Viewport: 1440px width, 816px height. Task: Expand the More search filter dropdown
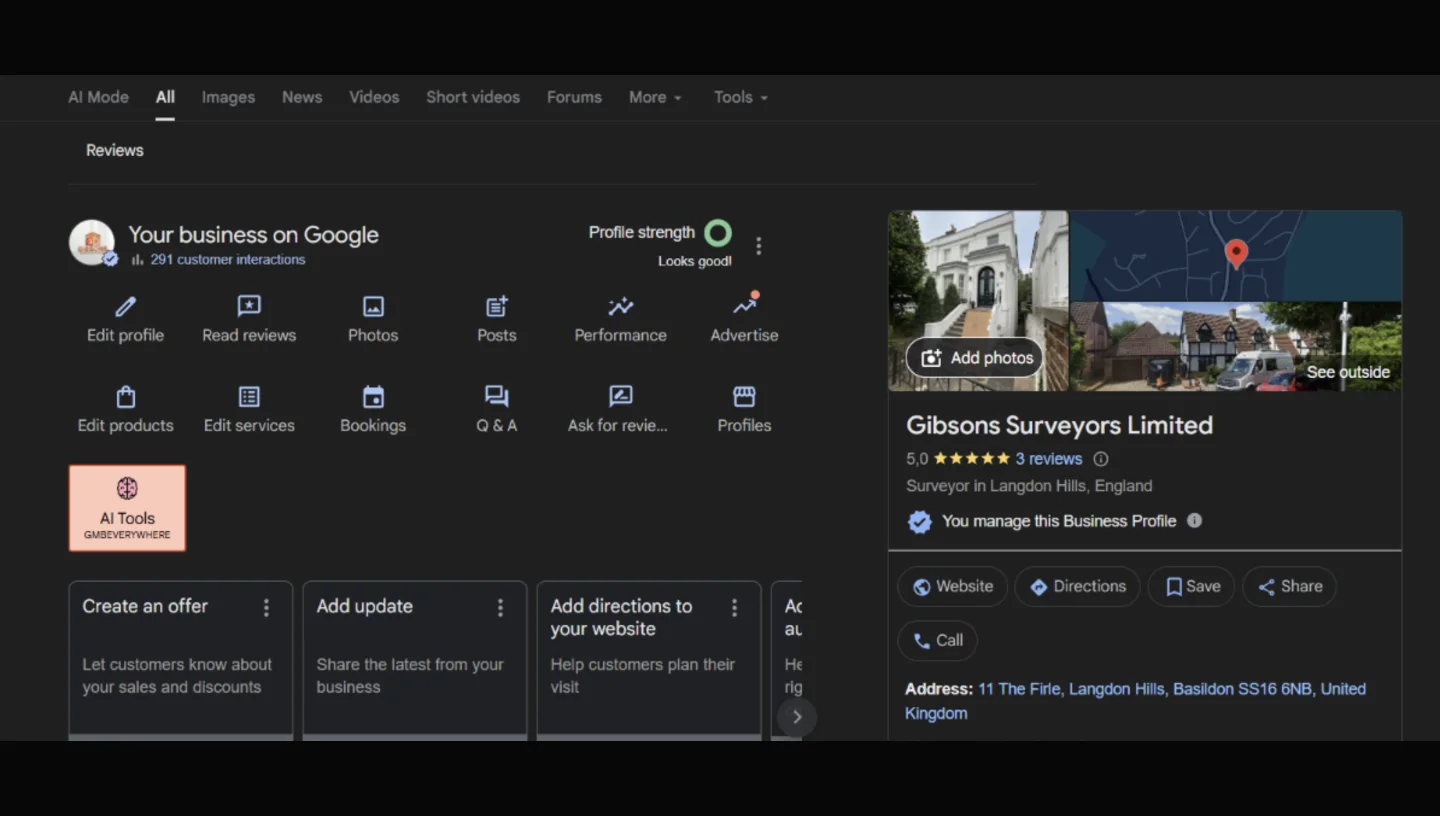pyautogui.click(x=655, y=97)
